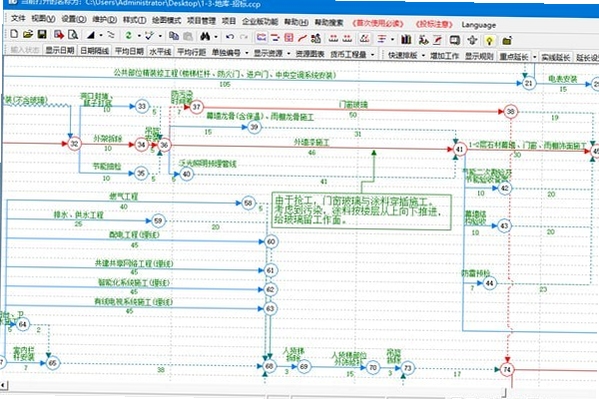599x399 pixels.
Task: Click the binoculars find icon
Action: pos(205,36)
